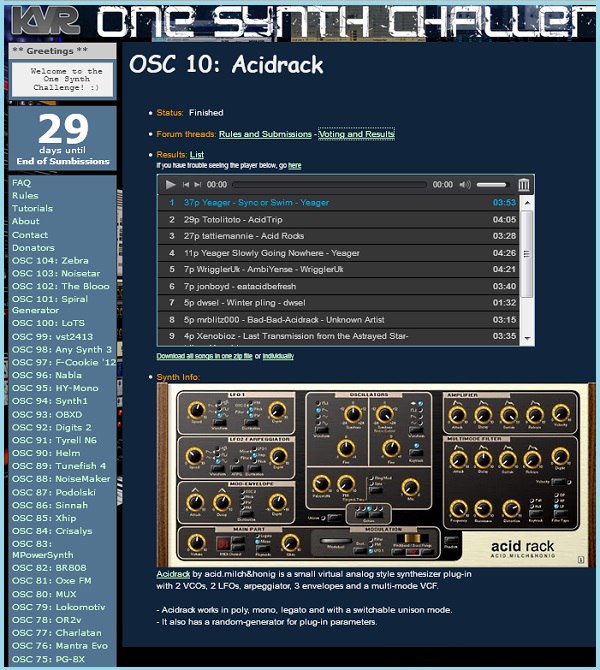The width and height of the screenshot is (600, 670).
Task: Click the player seek progress bar
Action: pyautogui.click(x=330, y=185)
